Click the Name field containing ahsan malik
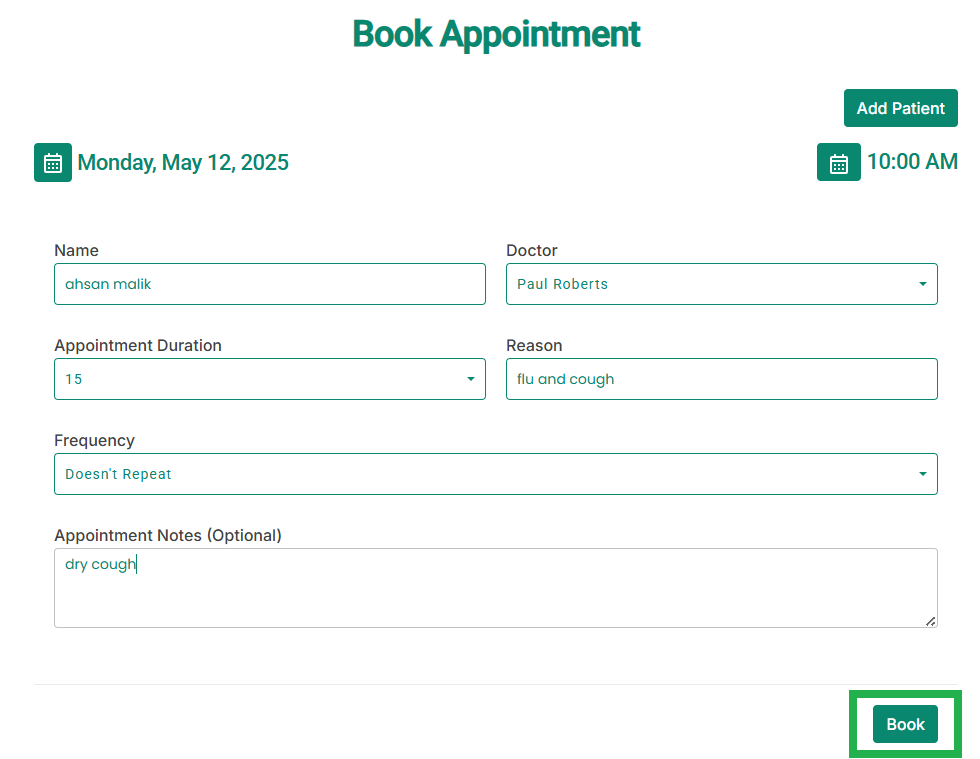980x759 pixels. [x=270, y=284]
